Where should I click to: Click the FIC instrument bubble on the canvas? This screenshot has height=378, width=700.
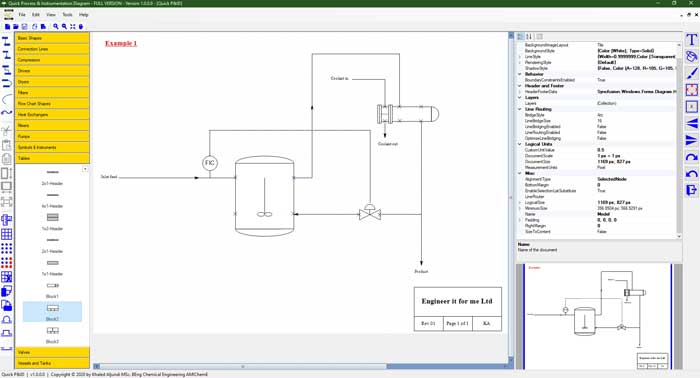tap(209, 163)
